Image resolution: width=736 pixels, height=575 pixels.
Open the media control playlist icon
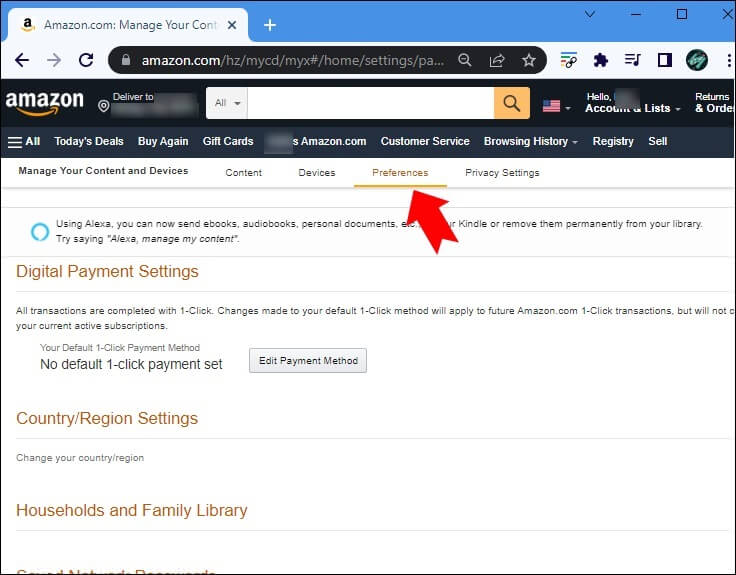coord(632,60)
